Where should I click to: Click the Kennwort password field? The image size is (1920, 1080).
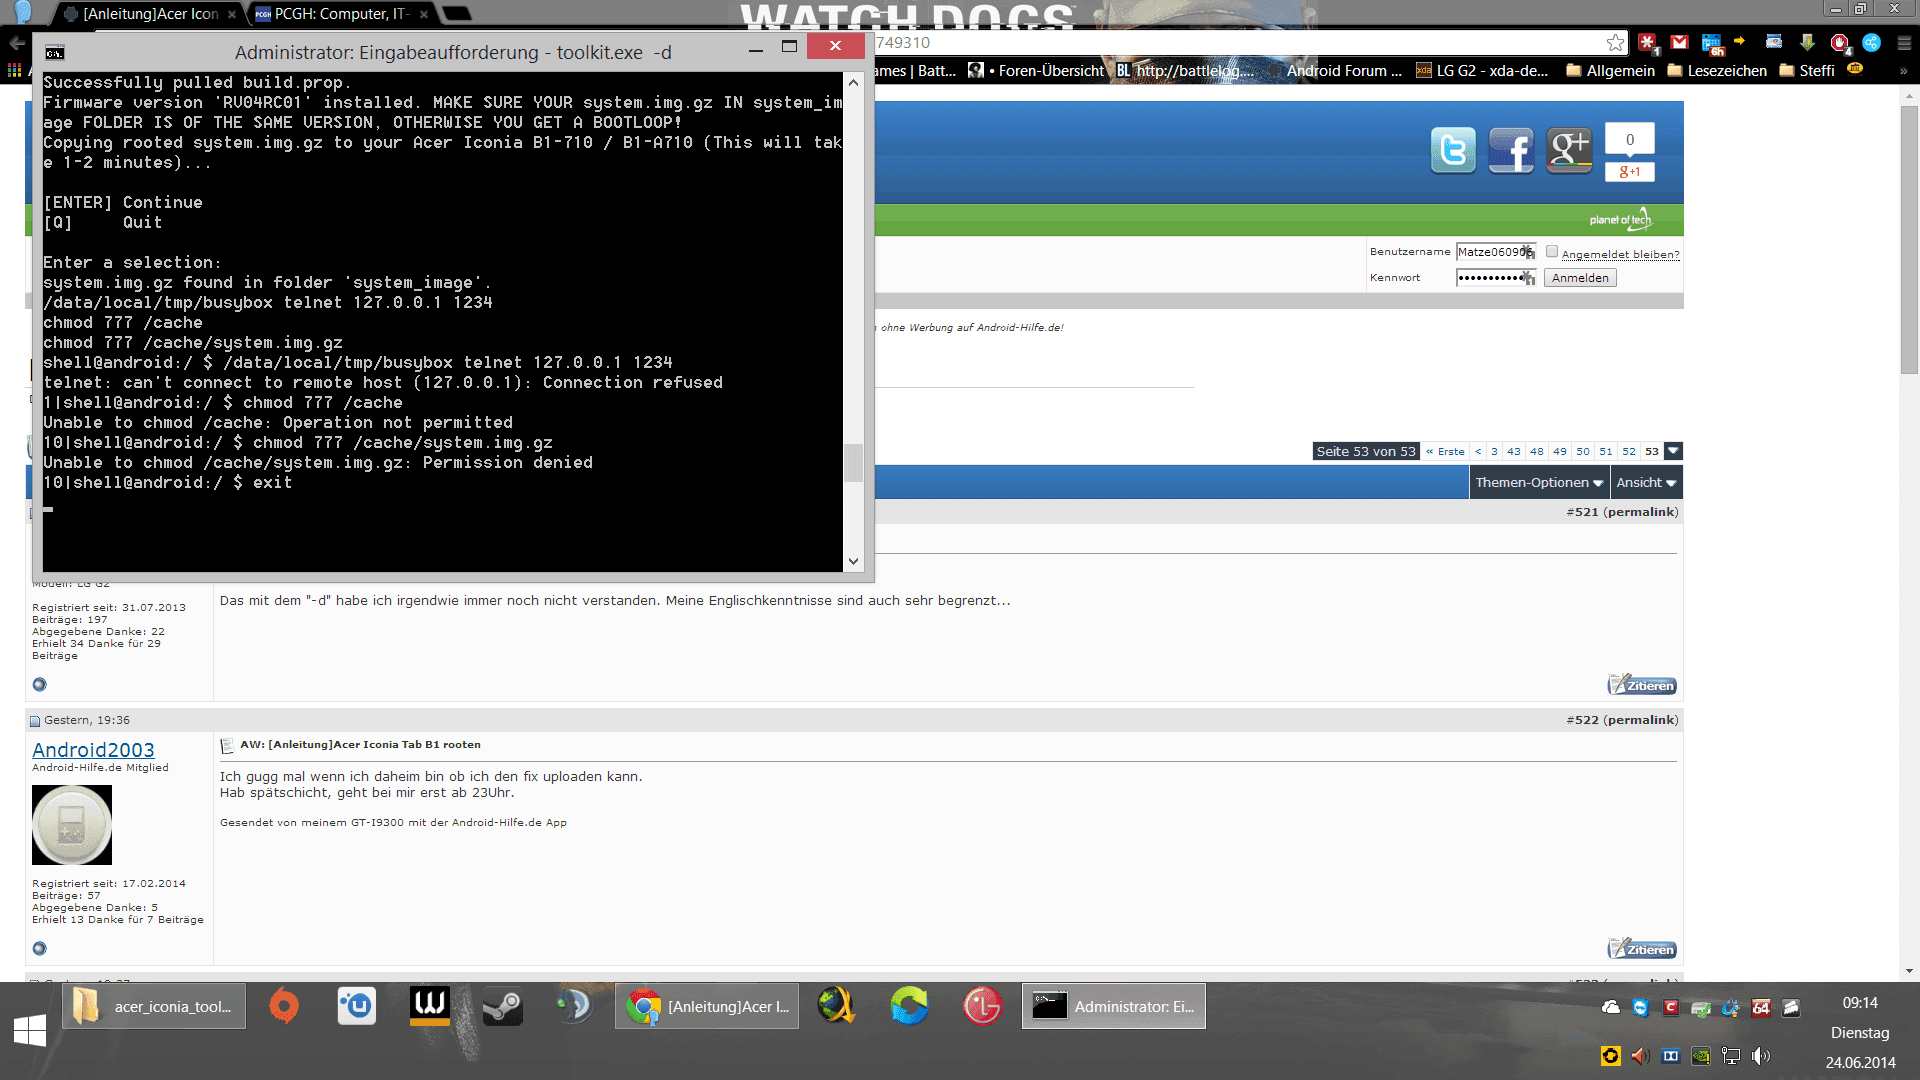pos(1496,278)
